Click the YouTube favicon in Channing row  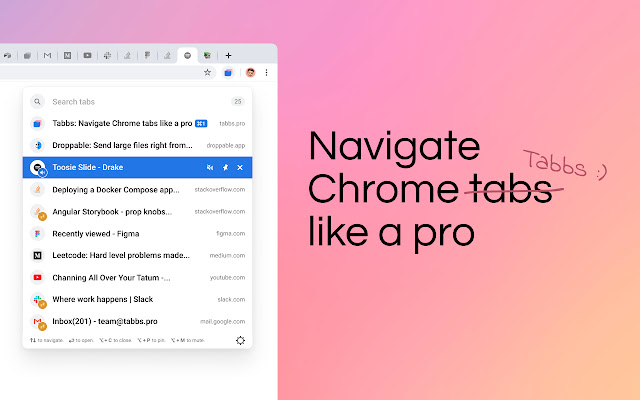(37, 278)
